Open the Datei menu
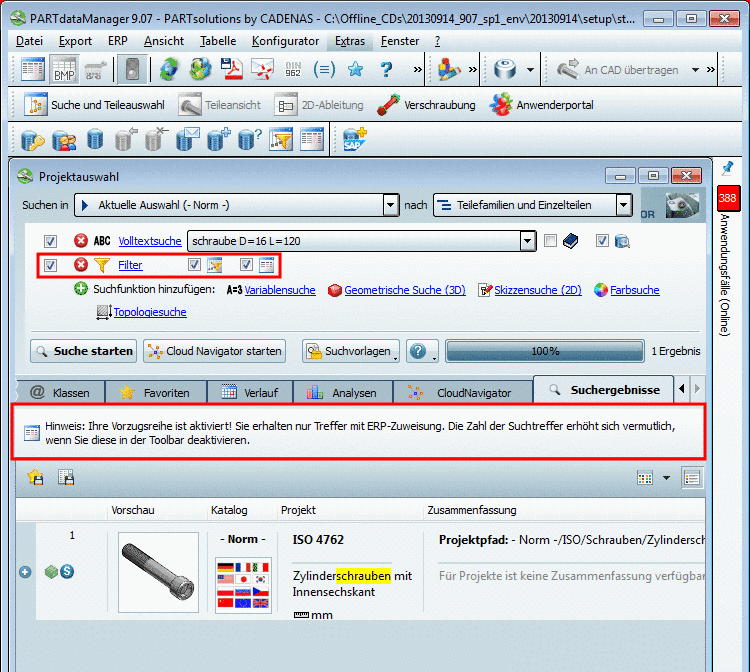The width and height of the screenshot is (750, 672). pos(29,41)
